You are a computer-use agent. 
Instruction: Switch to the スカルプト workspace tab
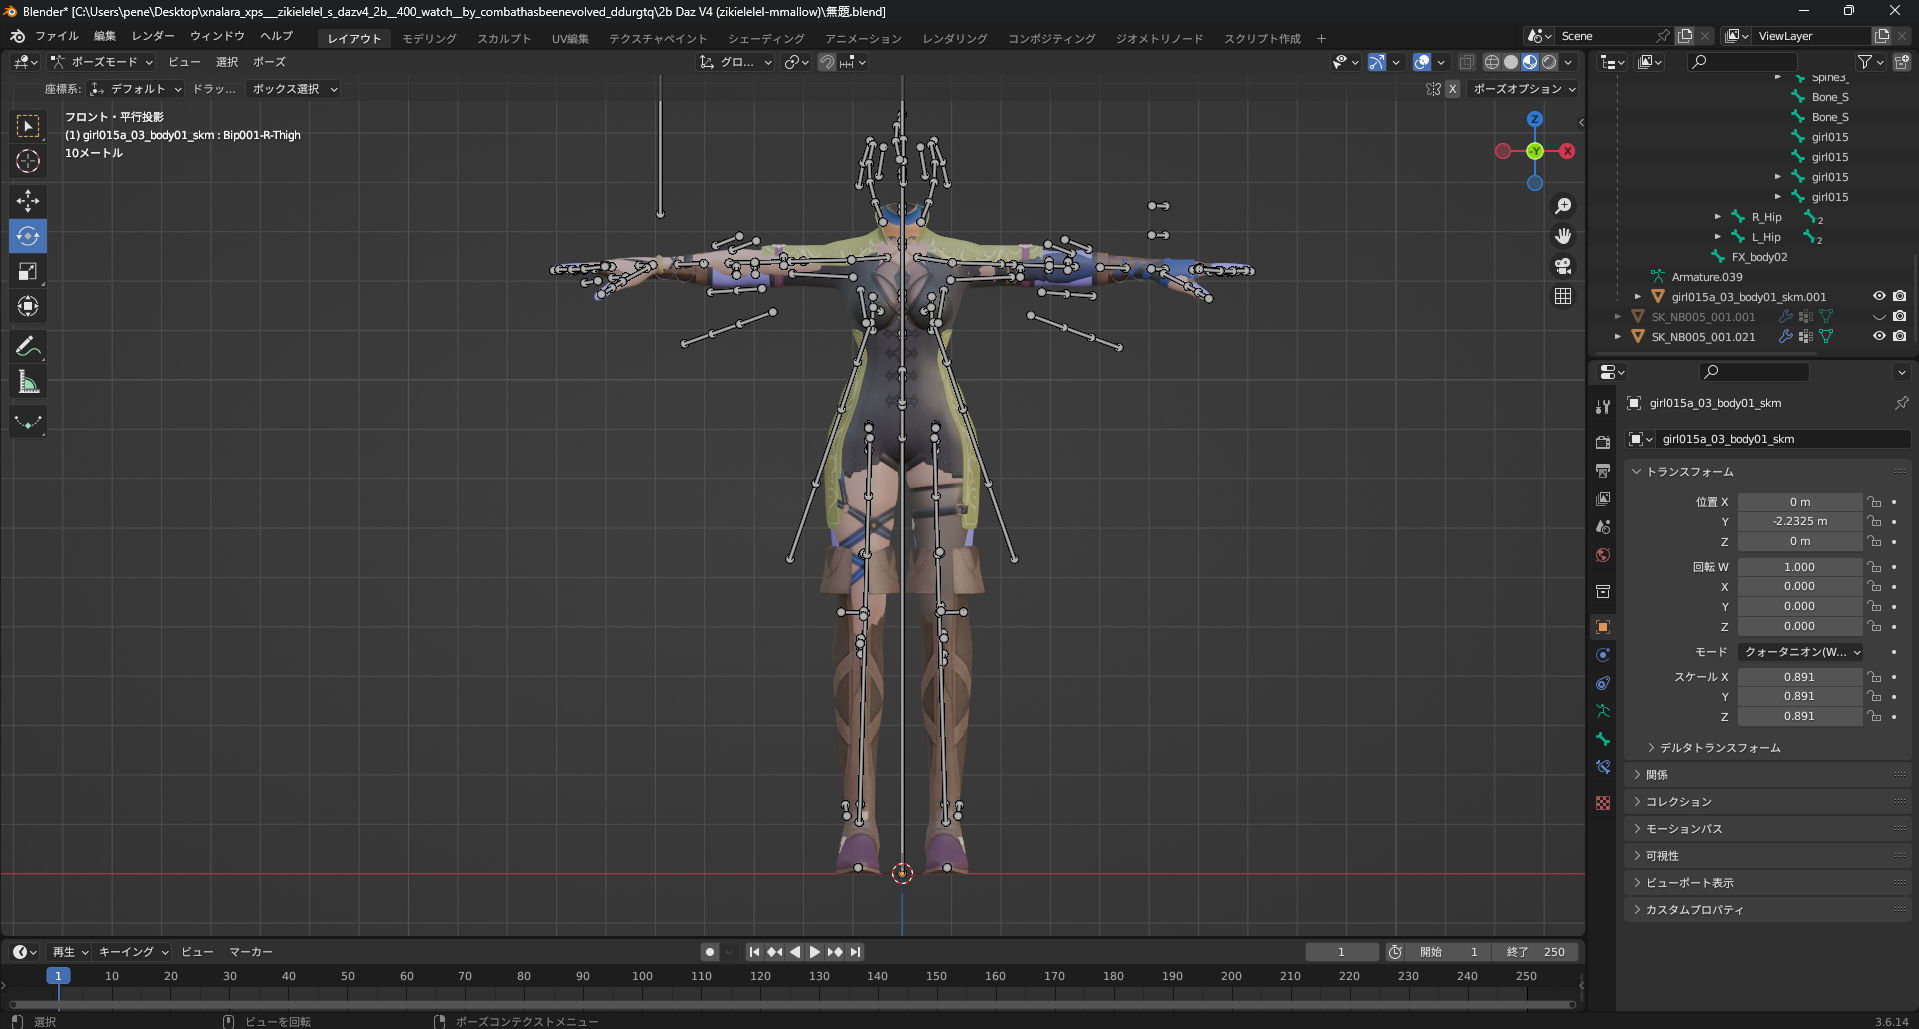tap(504, 38)
